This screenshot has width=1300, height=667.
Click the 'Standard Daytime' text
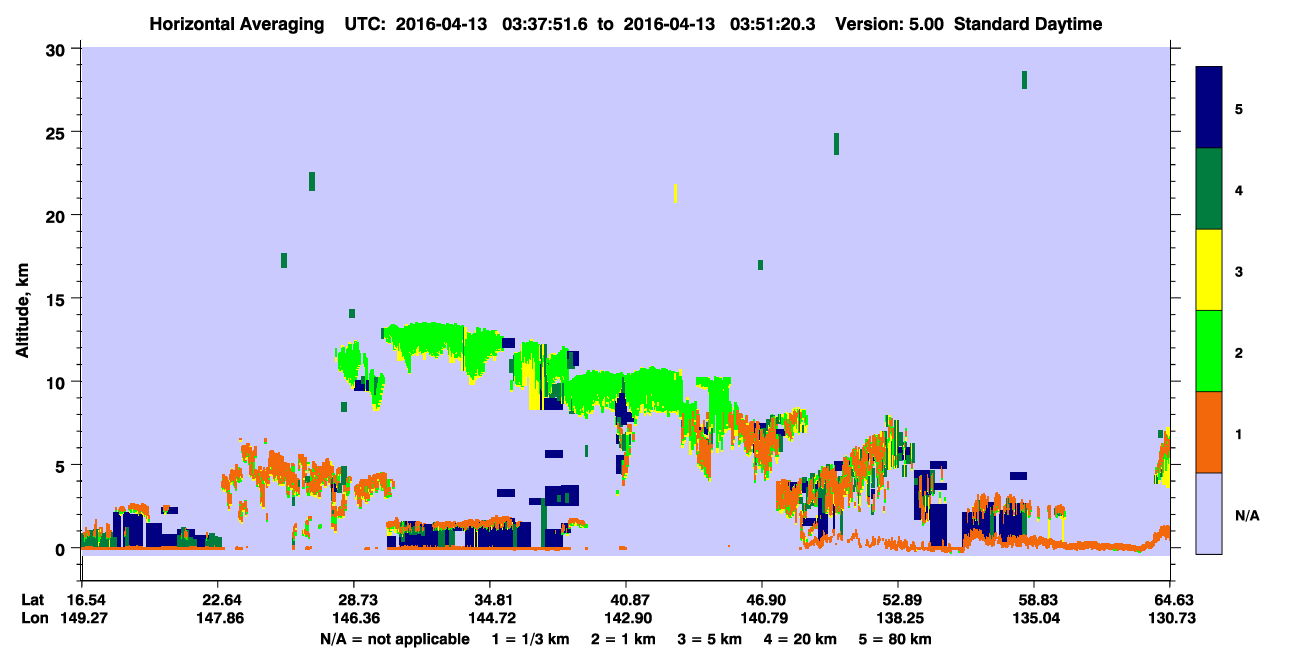point(1028,24)
